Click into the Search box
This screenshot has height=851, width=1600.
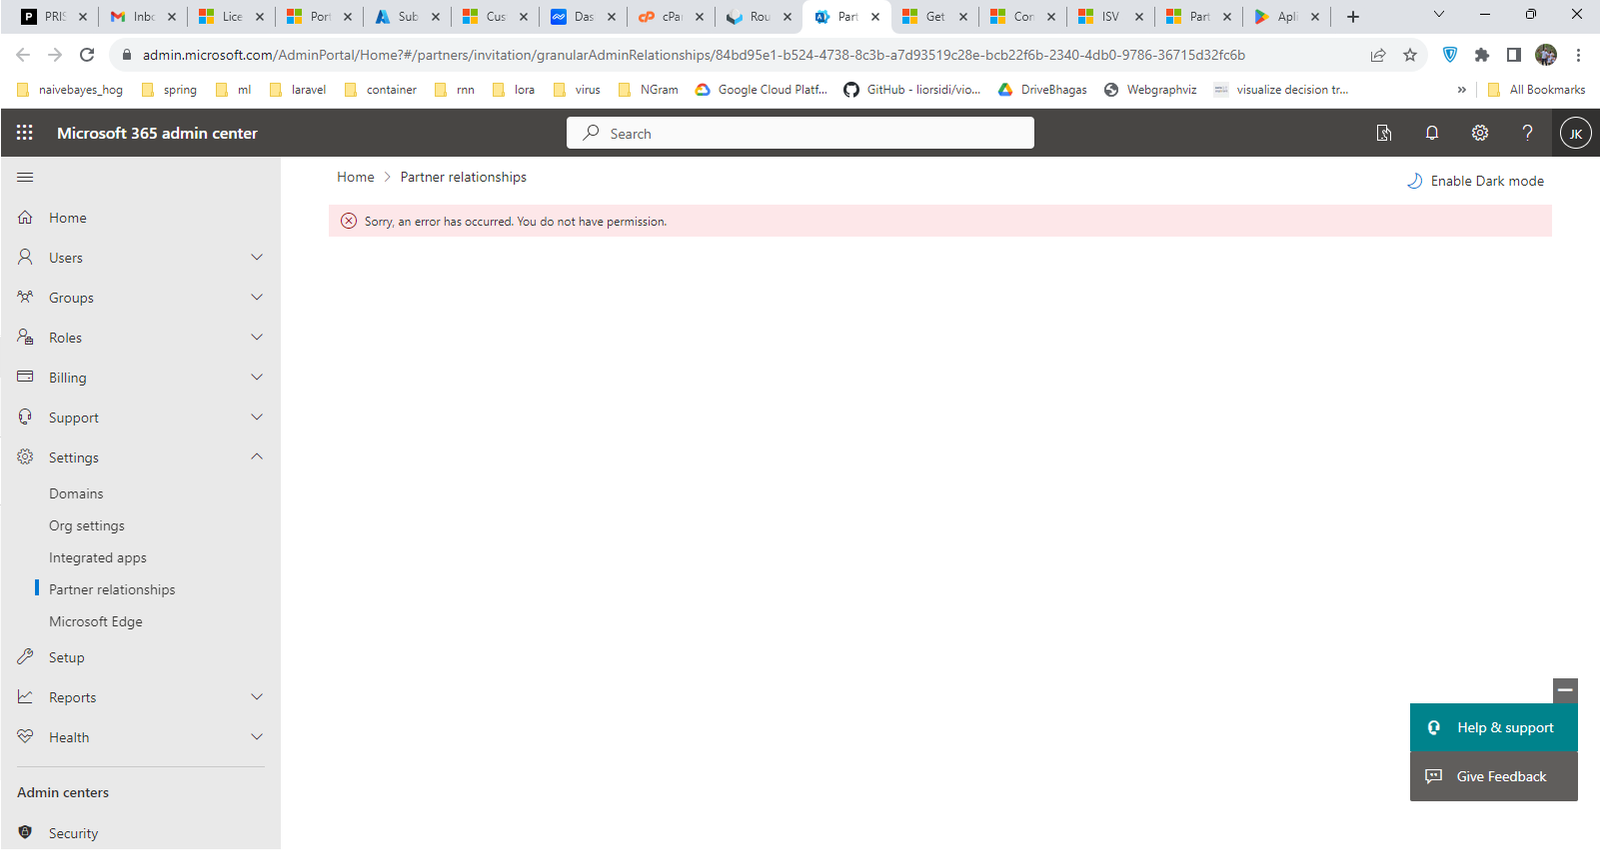pos(800,133)
